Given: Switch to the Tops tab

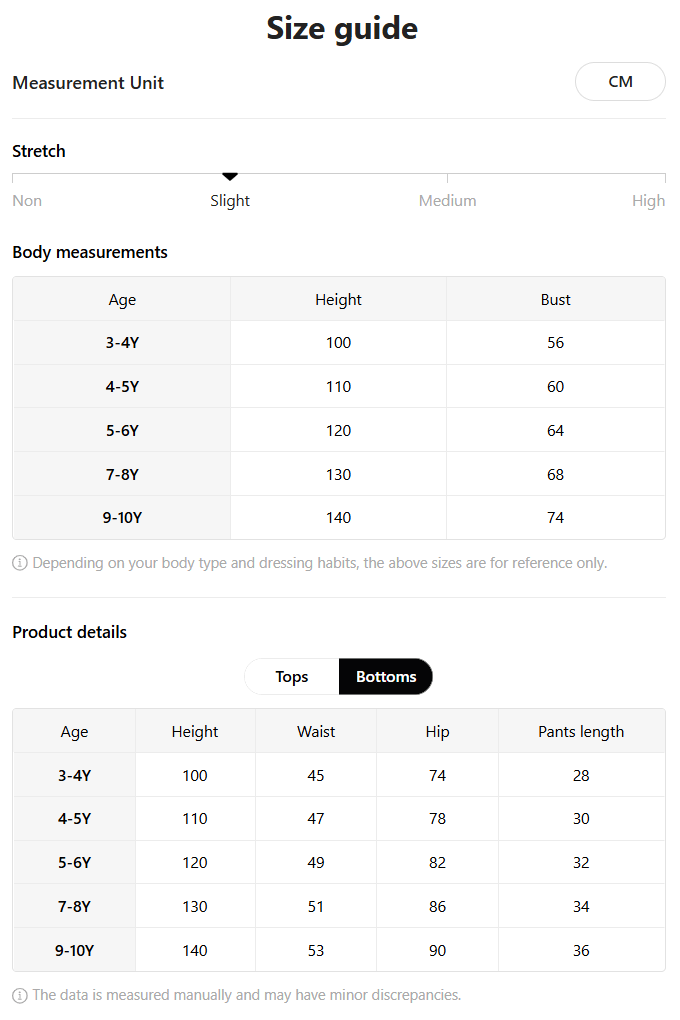Looking at the screenshot, I should tap(292, 677).
